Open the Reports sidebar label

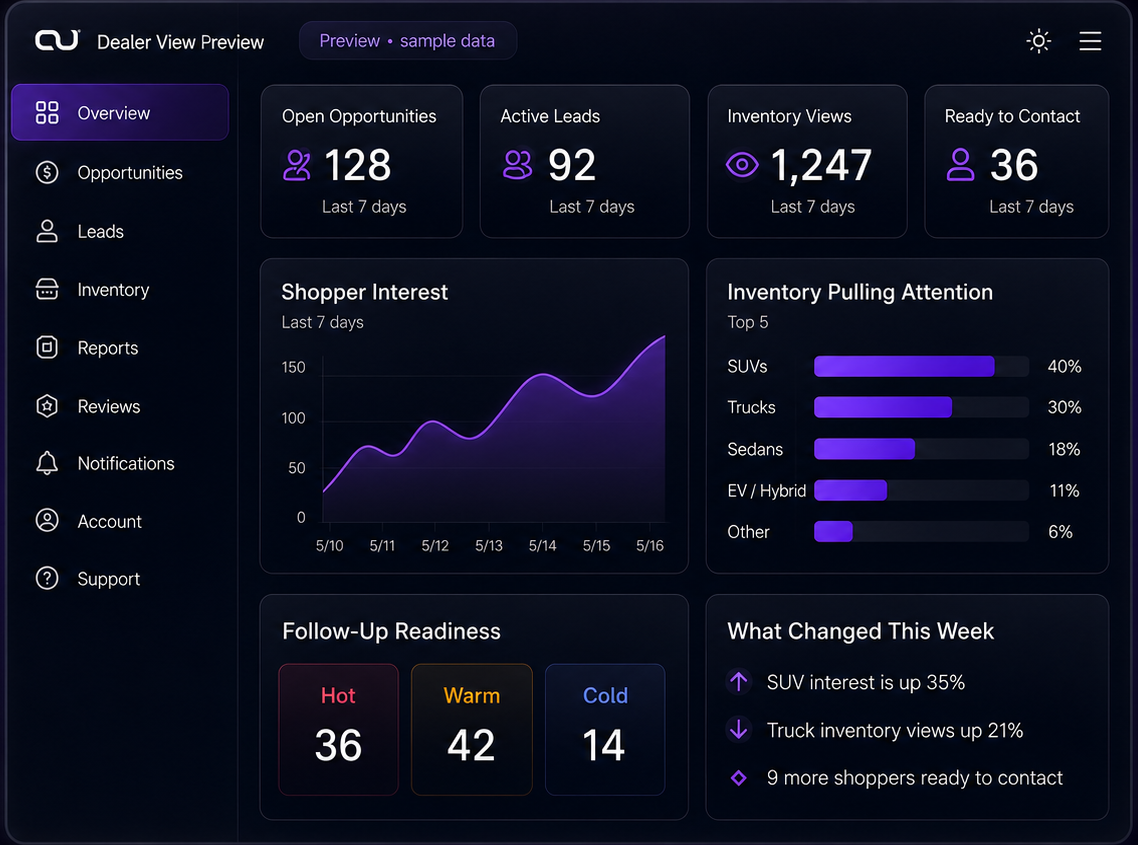click(107, 348)
